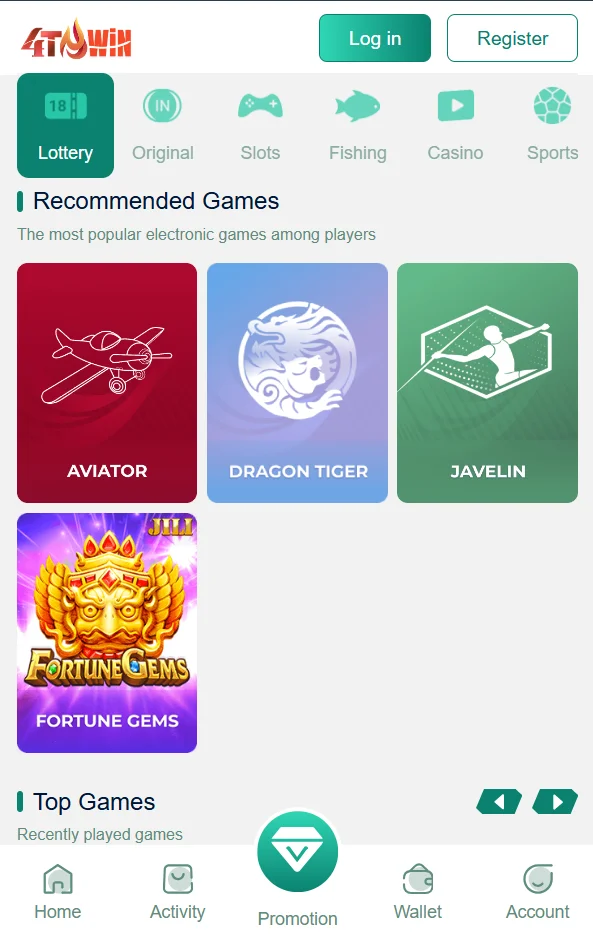Screen dimensions: 593x945
Task: Open the Wallet icon in bottom bar
Action: pos(418,879)
